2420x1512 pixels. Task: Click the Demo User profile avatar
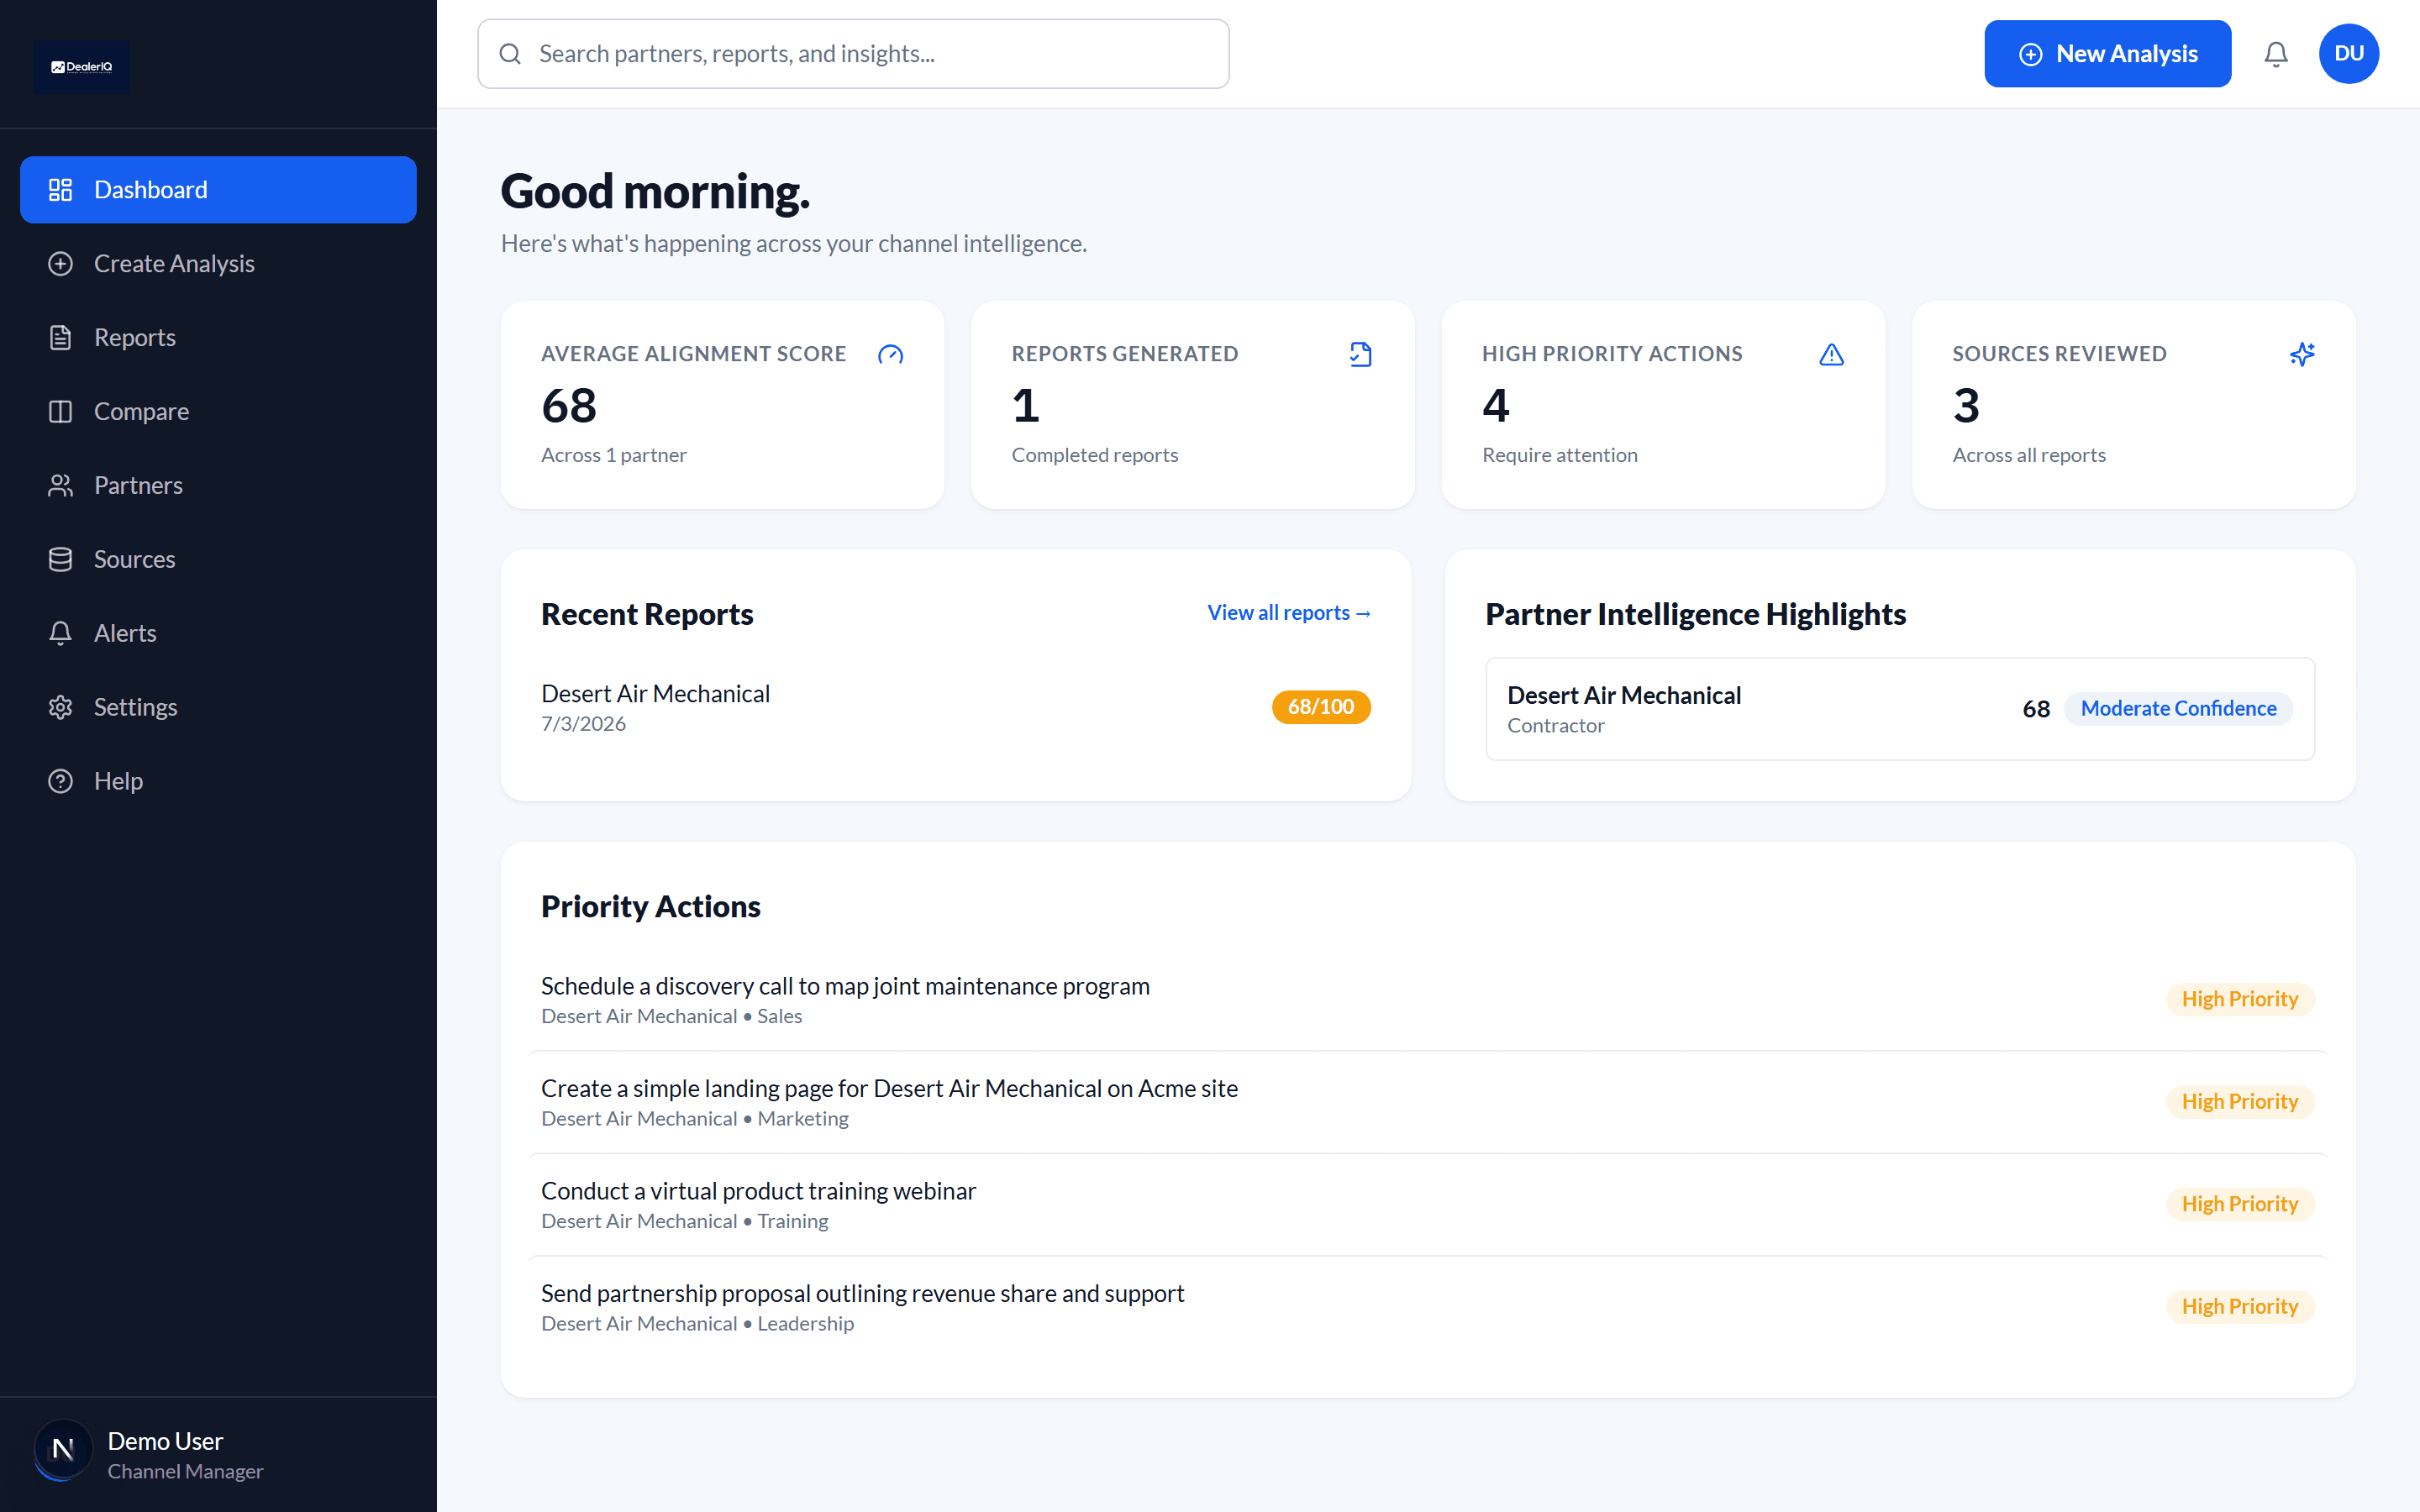click(x=63, y=1449)
